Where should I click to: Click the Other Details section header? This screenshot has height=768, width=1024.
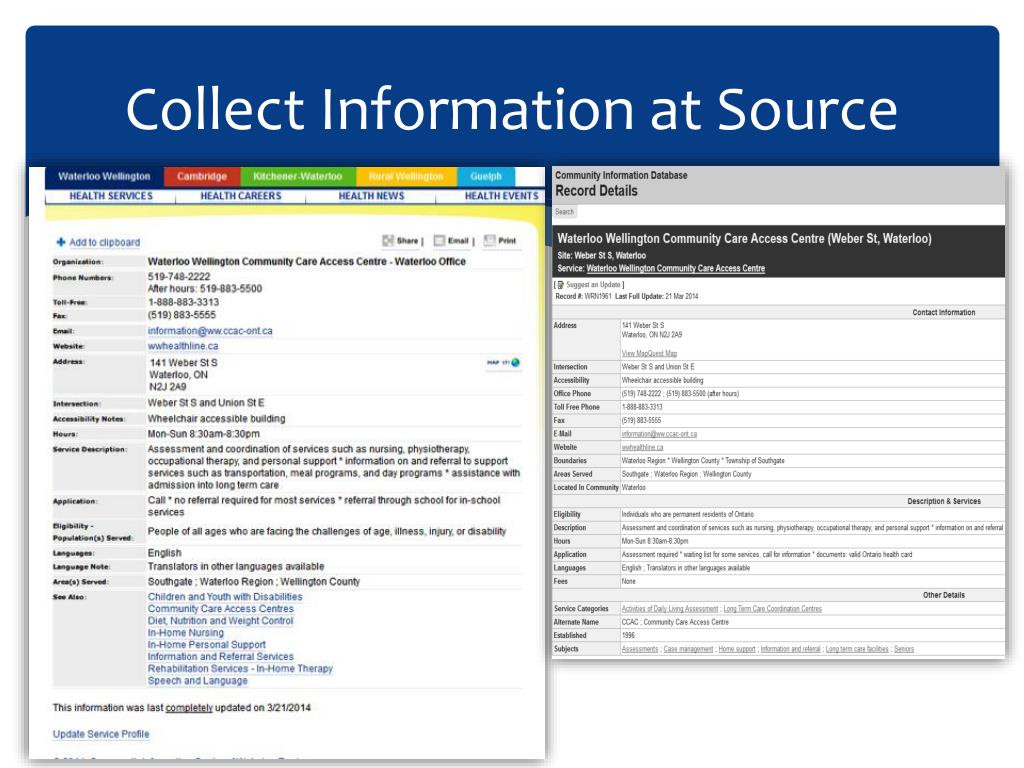pos(944,596)
